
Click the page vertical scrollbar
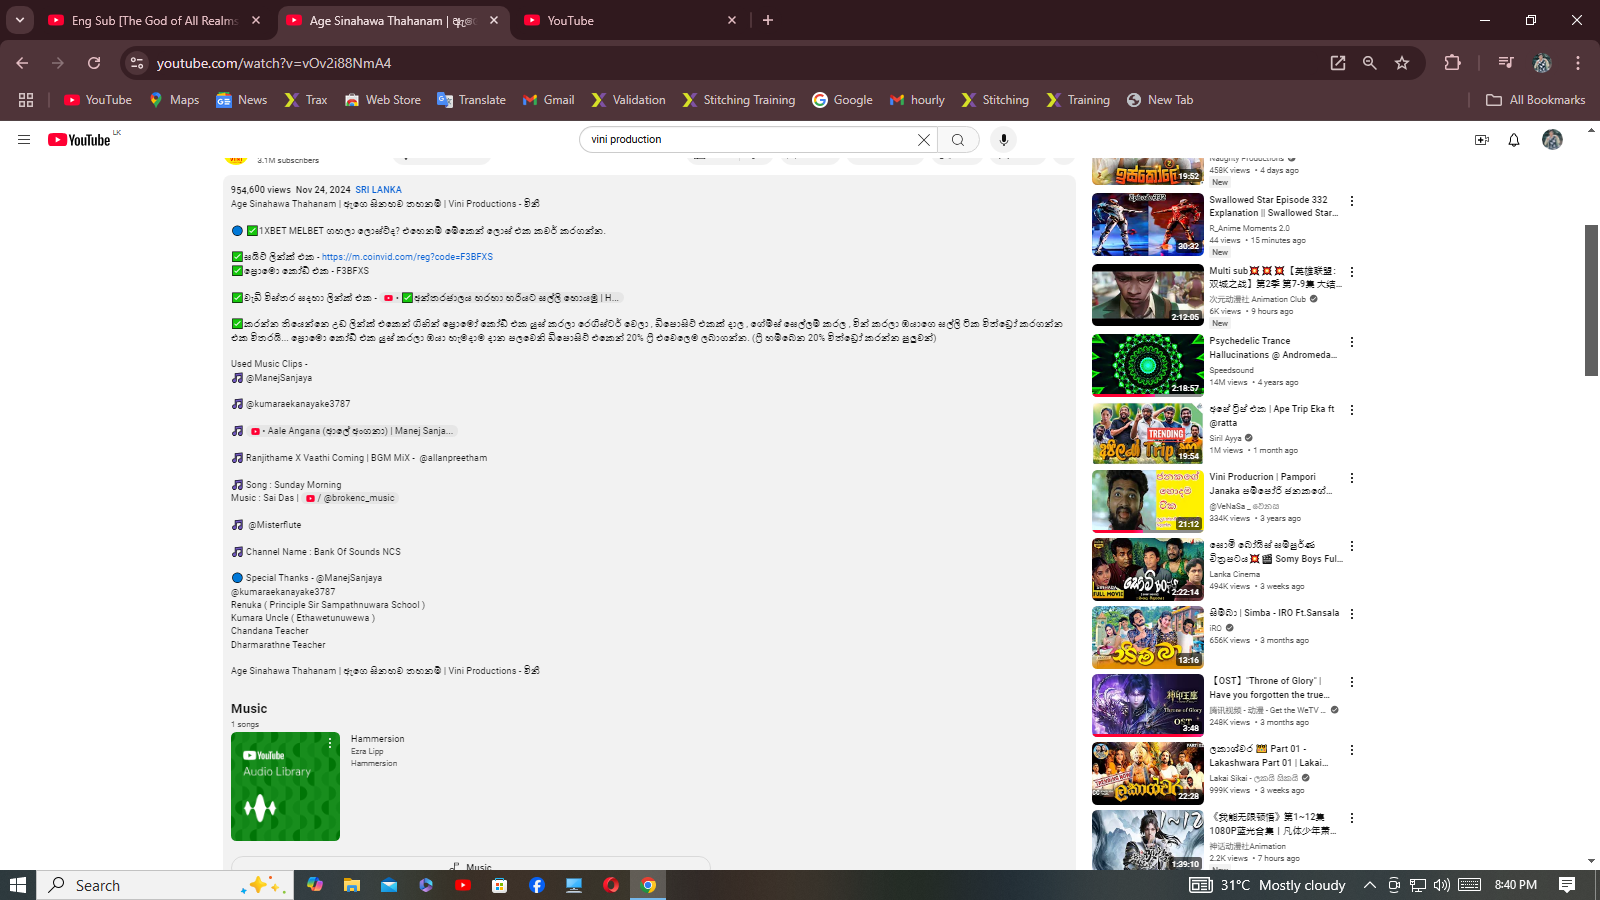[x=1592, y=300]
